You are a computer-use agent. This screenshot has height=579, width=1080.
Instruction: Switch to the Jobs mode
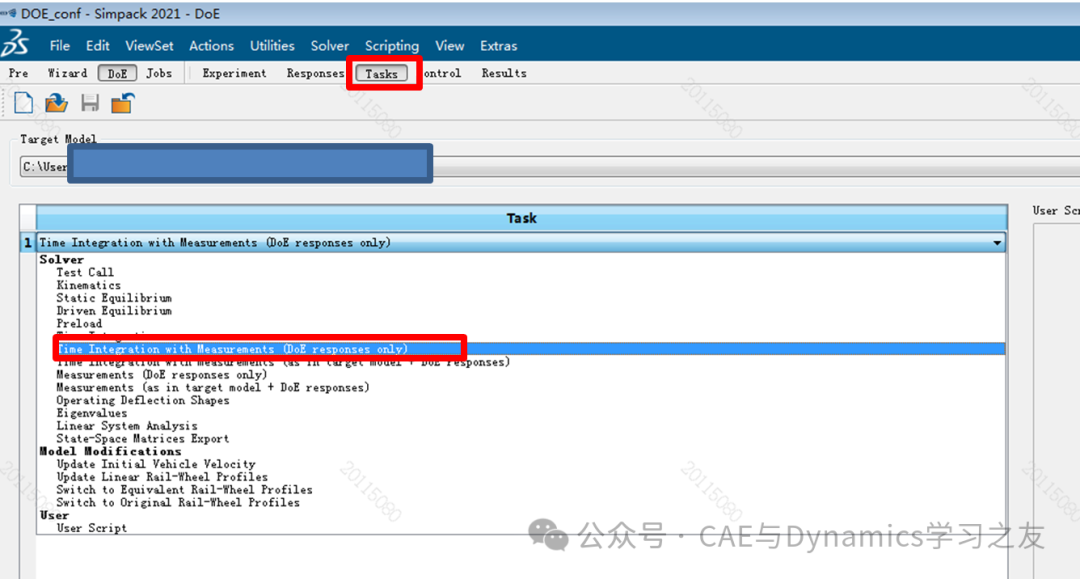[159, 73]
